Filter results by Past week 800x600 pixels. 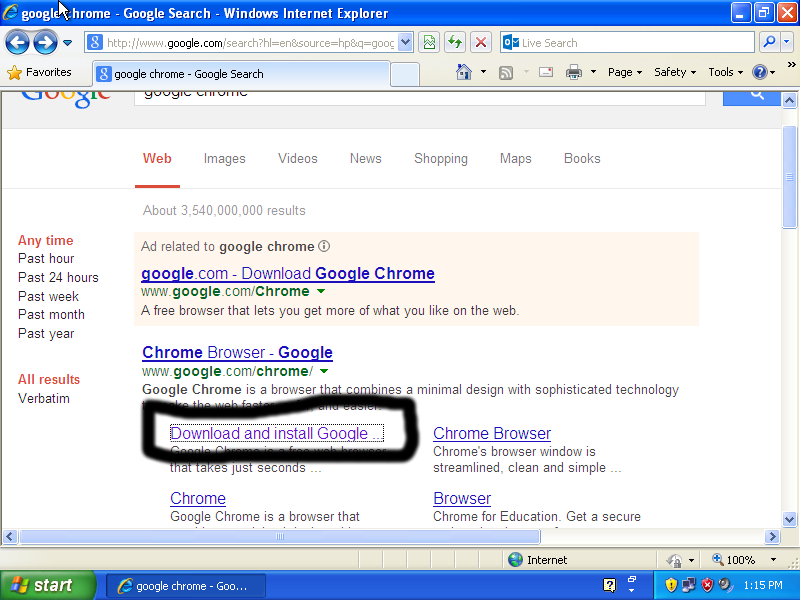pos(48,296)
